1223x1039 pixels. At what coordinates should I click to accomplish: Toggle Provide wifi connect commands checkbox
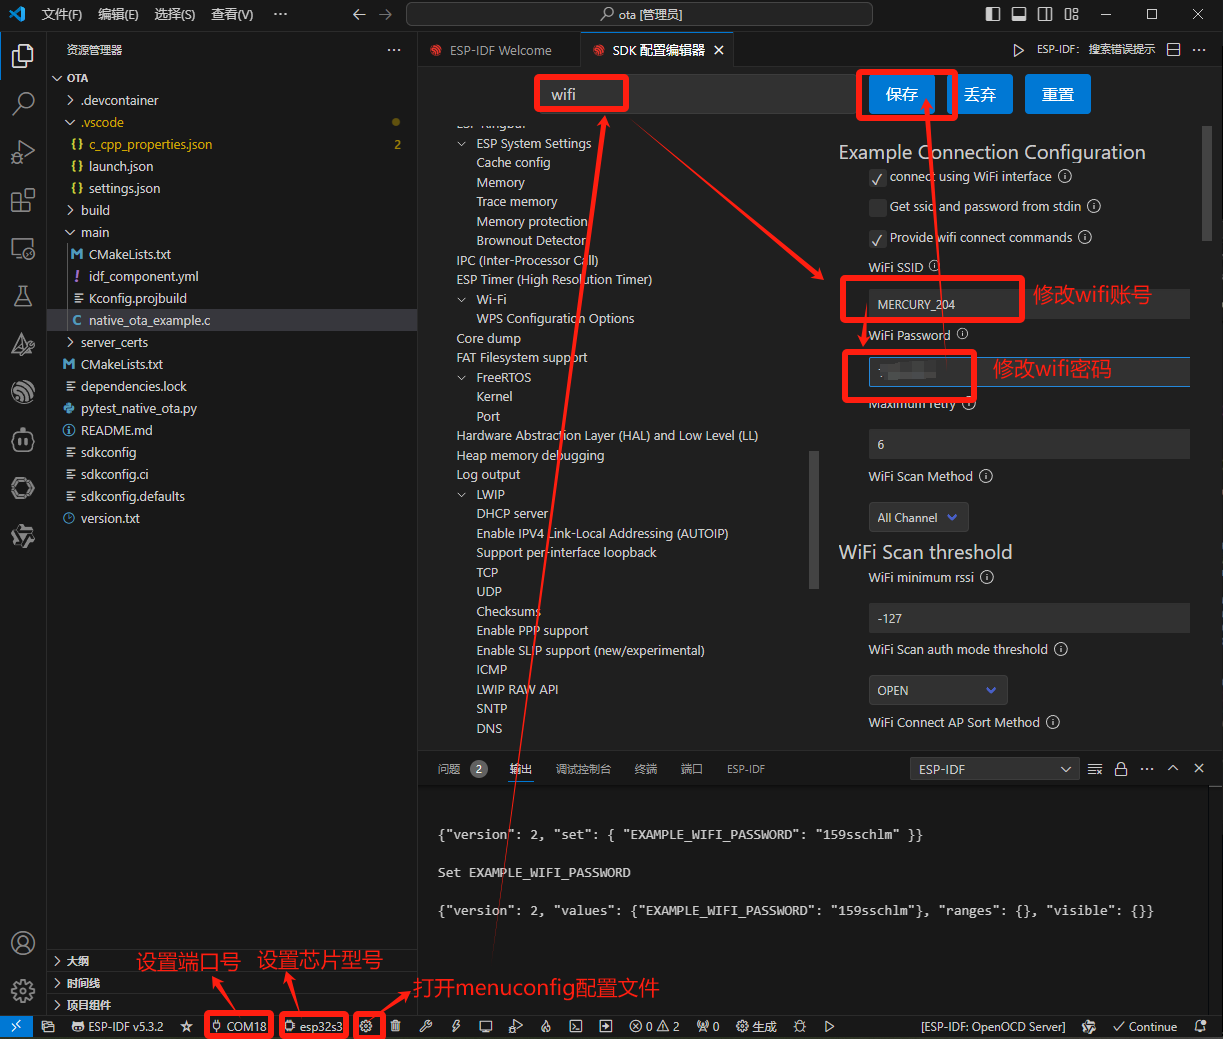click(x=877, y=239)
